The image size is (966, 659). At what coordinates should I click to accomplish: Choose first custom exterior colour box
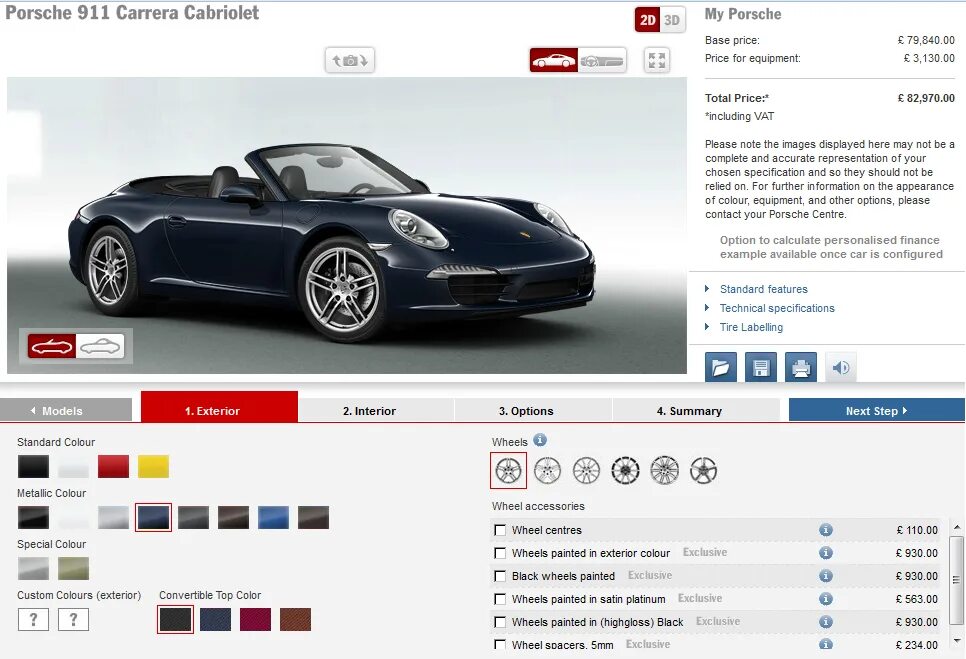tap(33, 620)
